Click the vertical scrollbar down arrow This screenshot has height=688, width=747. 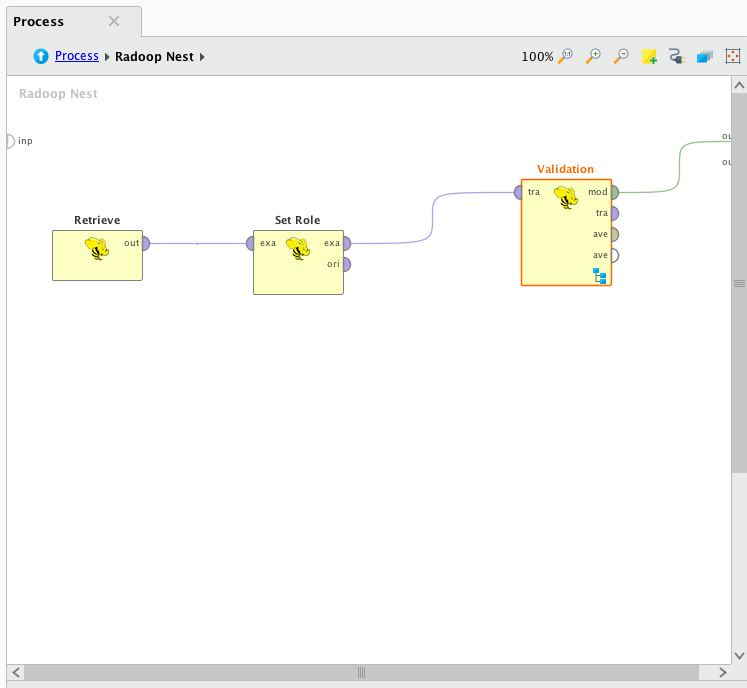(739, 654)
